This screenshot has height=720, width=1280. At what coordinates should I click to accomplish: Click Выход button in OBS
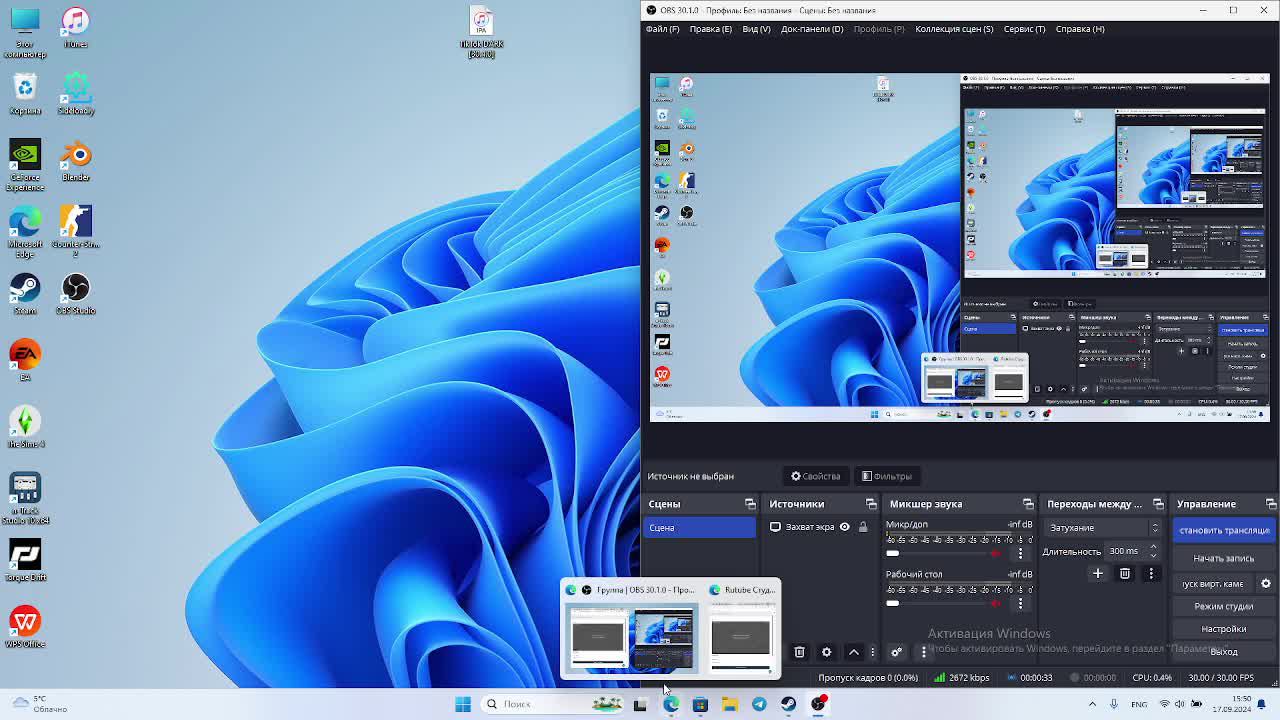coord(1224,652)
